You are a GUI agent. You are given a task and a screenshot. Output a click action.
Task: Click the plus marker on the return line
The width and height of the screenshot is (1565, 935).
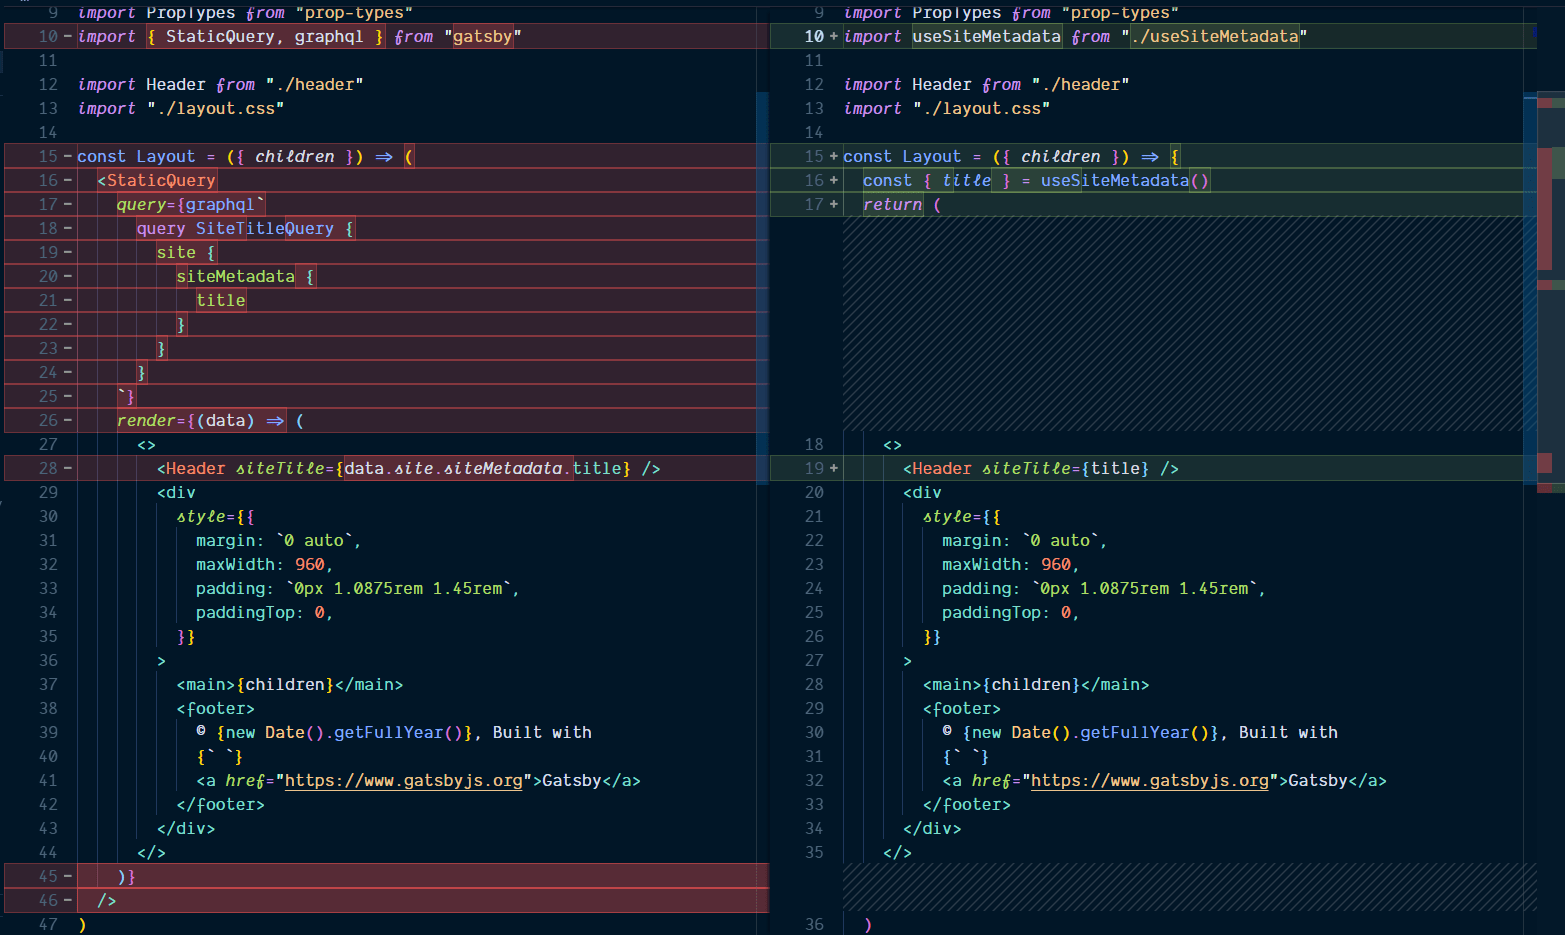pos(832,204)
